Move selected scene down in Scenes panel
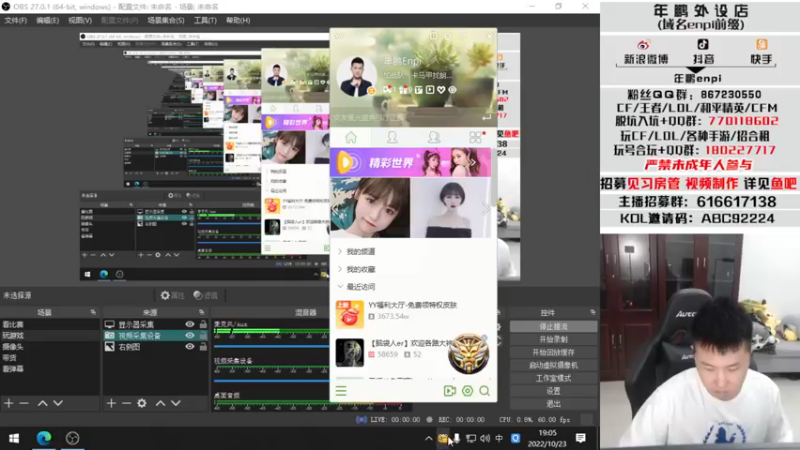Screen dimensions: 800x450 (x=58, y=403)
